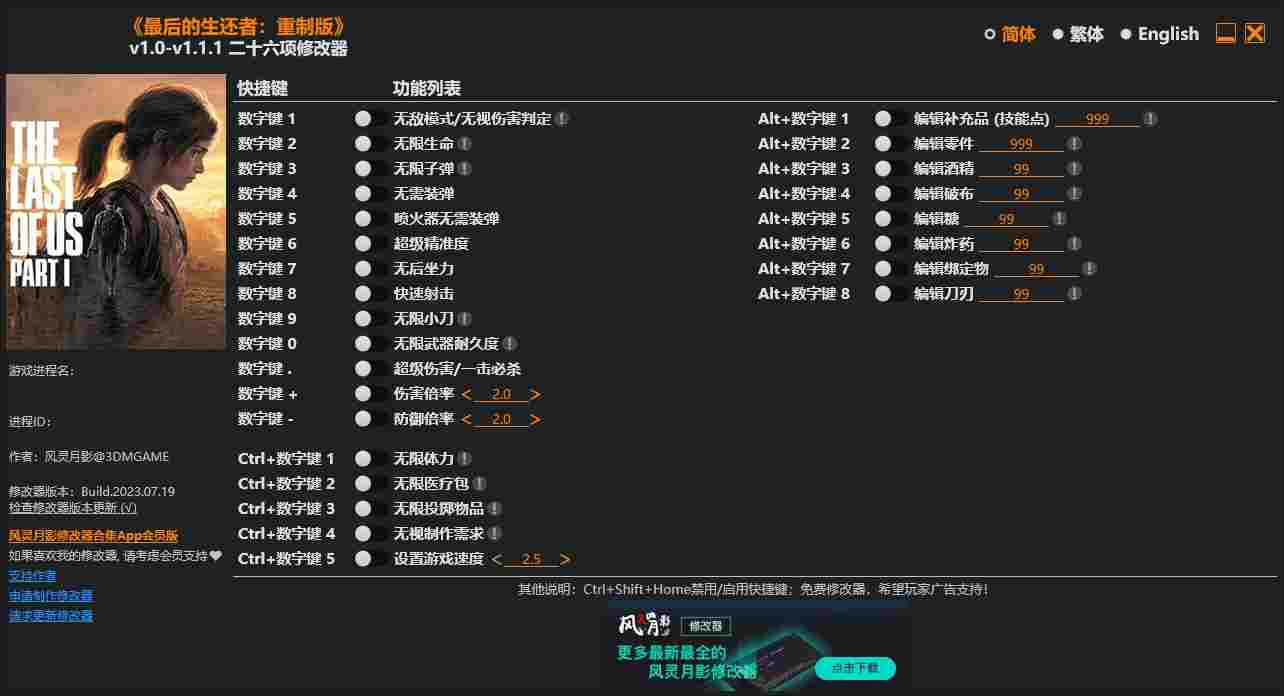Switch on 超级精准度
Image resolution: width=1284 pixels, height=696 pixels.
[371, 244]
